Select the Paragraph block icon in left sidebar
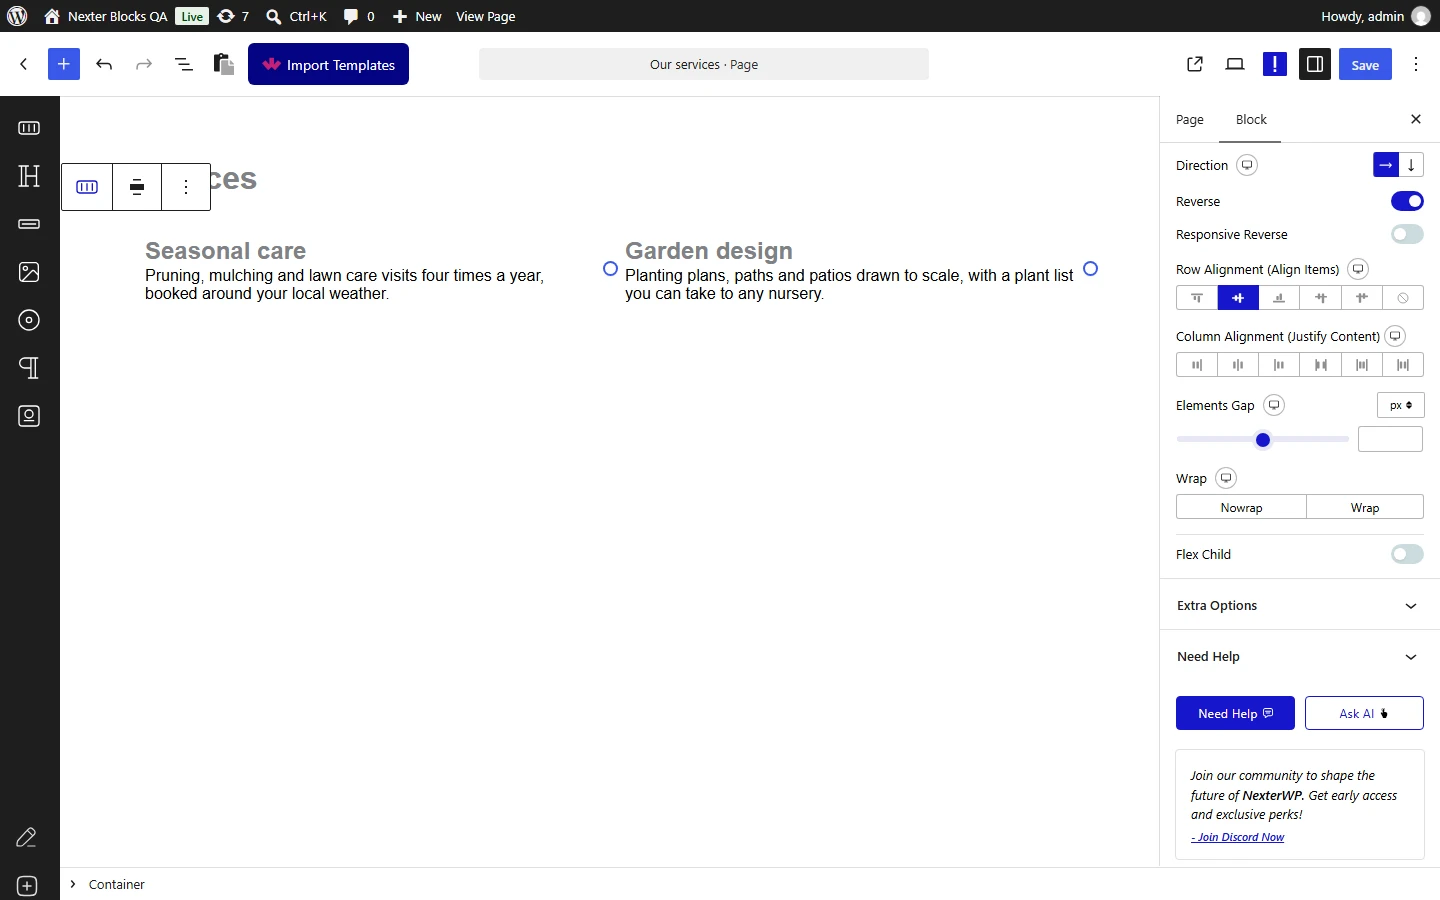Image resolution: width=1440 pixels, height=900 pixels. pos(29,368)
